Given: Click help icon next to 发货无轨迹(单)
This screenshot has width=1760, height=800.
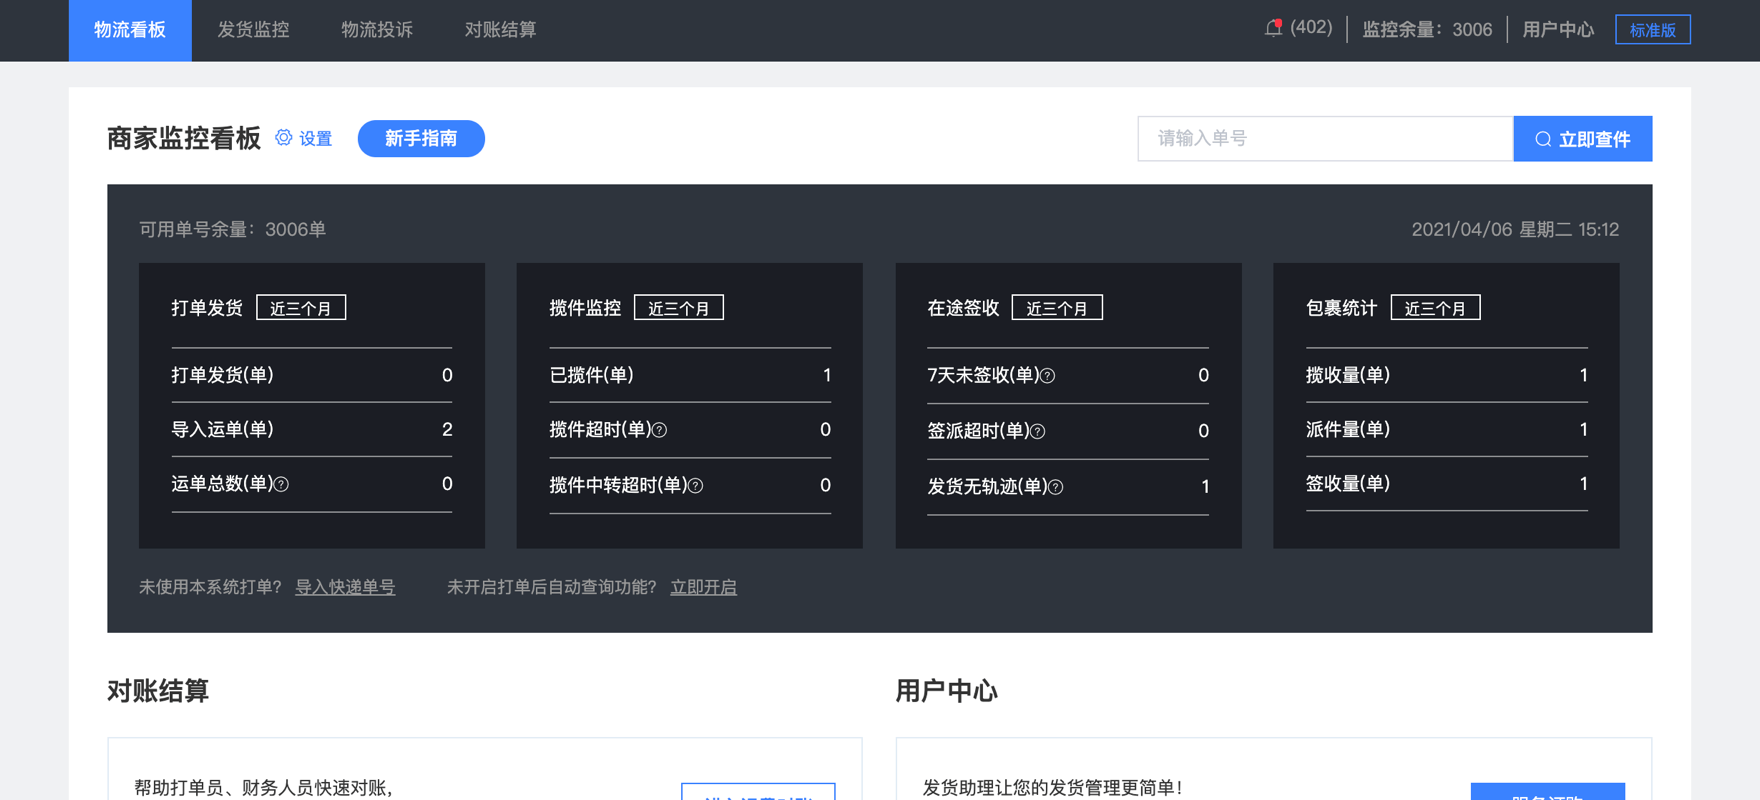Looking at the screenshot, I should pyautogui.click(x=1056, y=487).
